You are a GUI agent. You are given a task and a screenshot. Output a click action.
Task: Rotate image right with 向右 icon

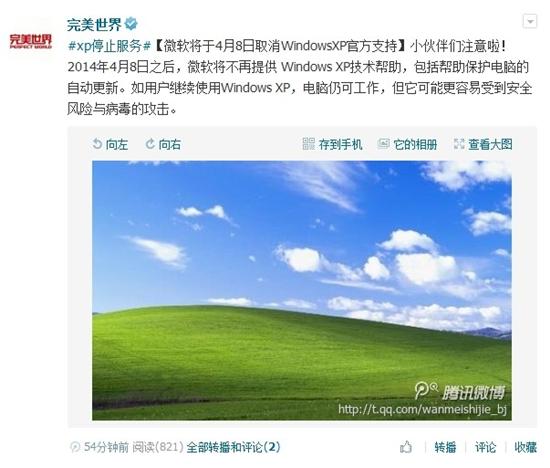coord(150,144)
